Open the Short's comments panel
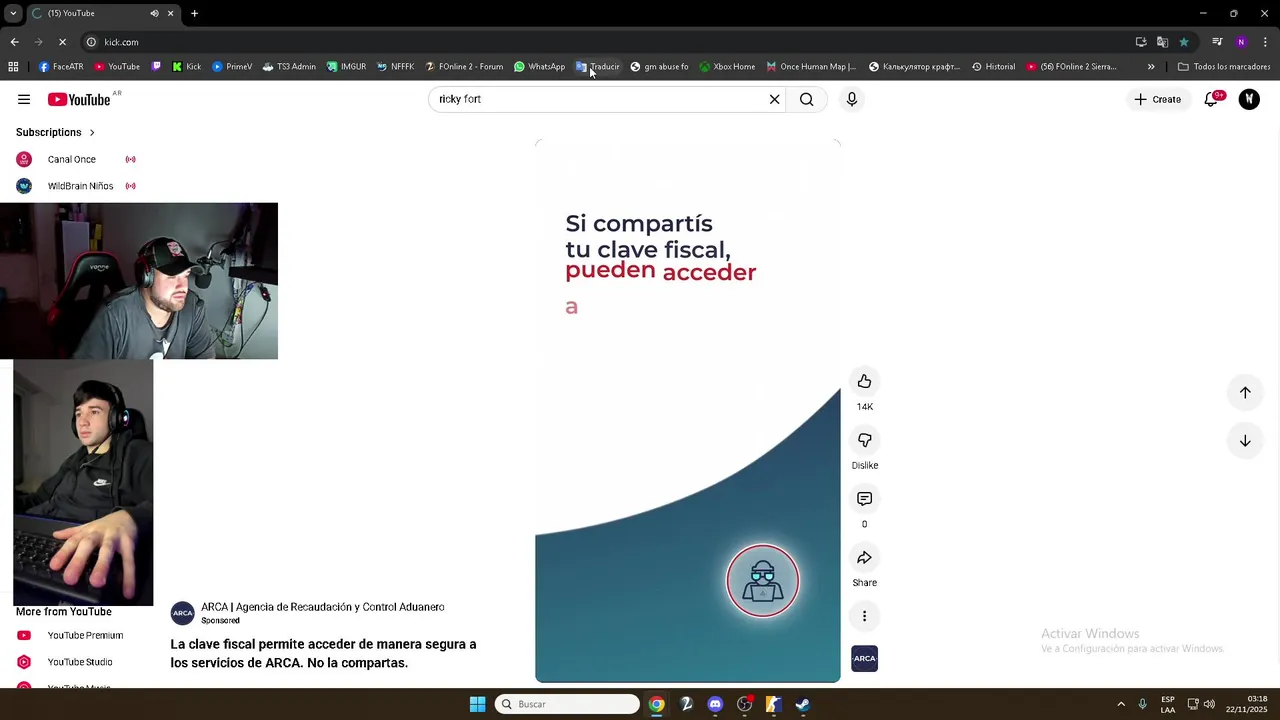This screenshot has width=1280, height=720. (865, 499)
